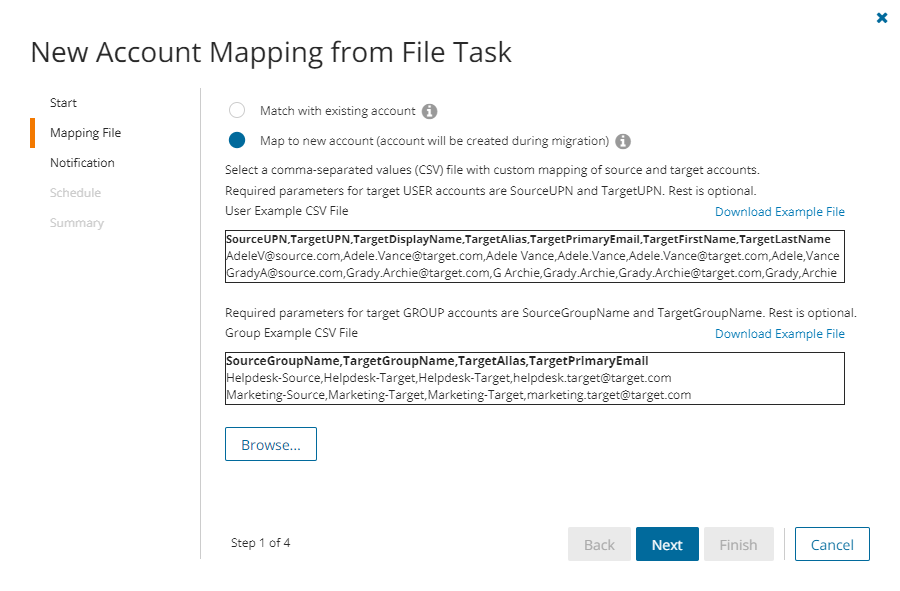Download the Group example CSV file
Viewport: 900px width, 591px height.
(779, 334)
